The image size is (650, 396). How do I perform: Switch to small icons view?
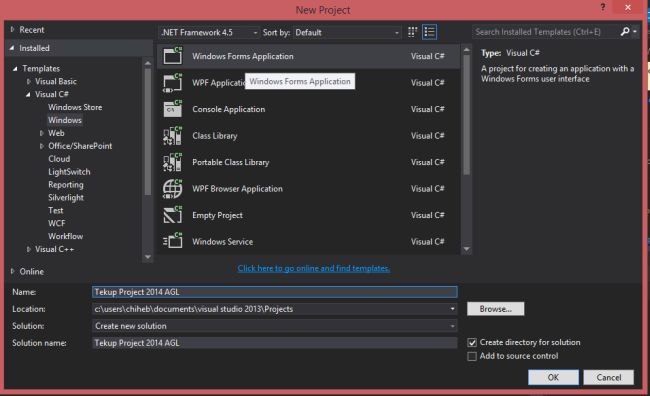(412, 32)
